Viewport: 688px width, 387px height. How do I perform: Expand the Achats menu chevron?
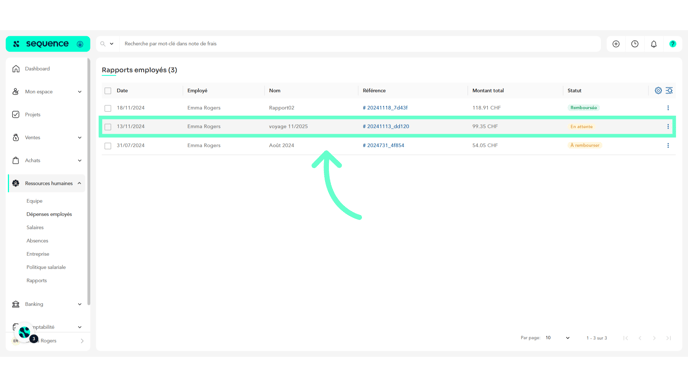[79, 160]
